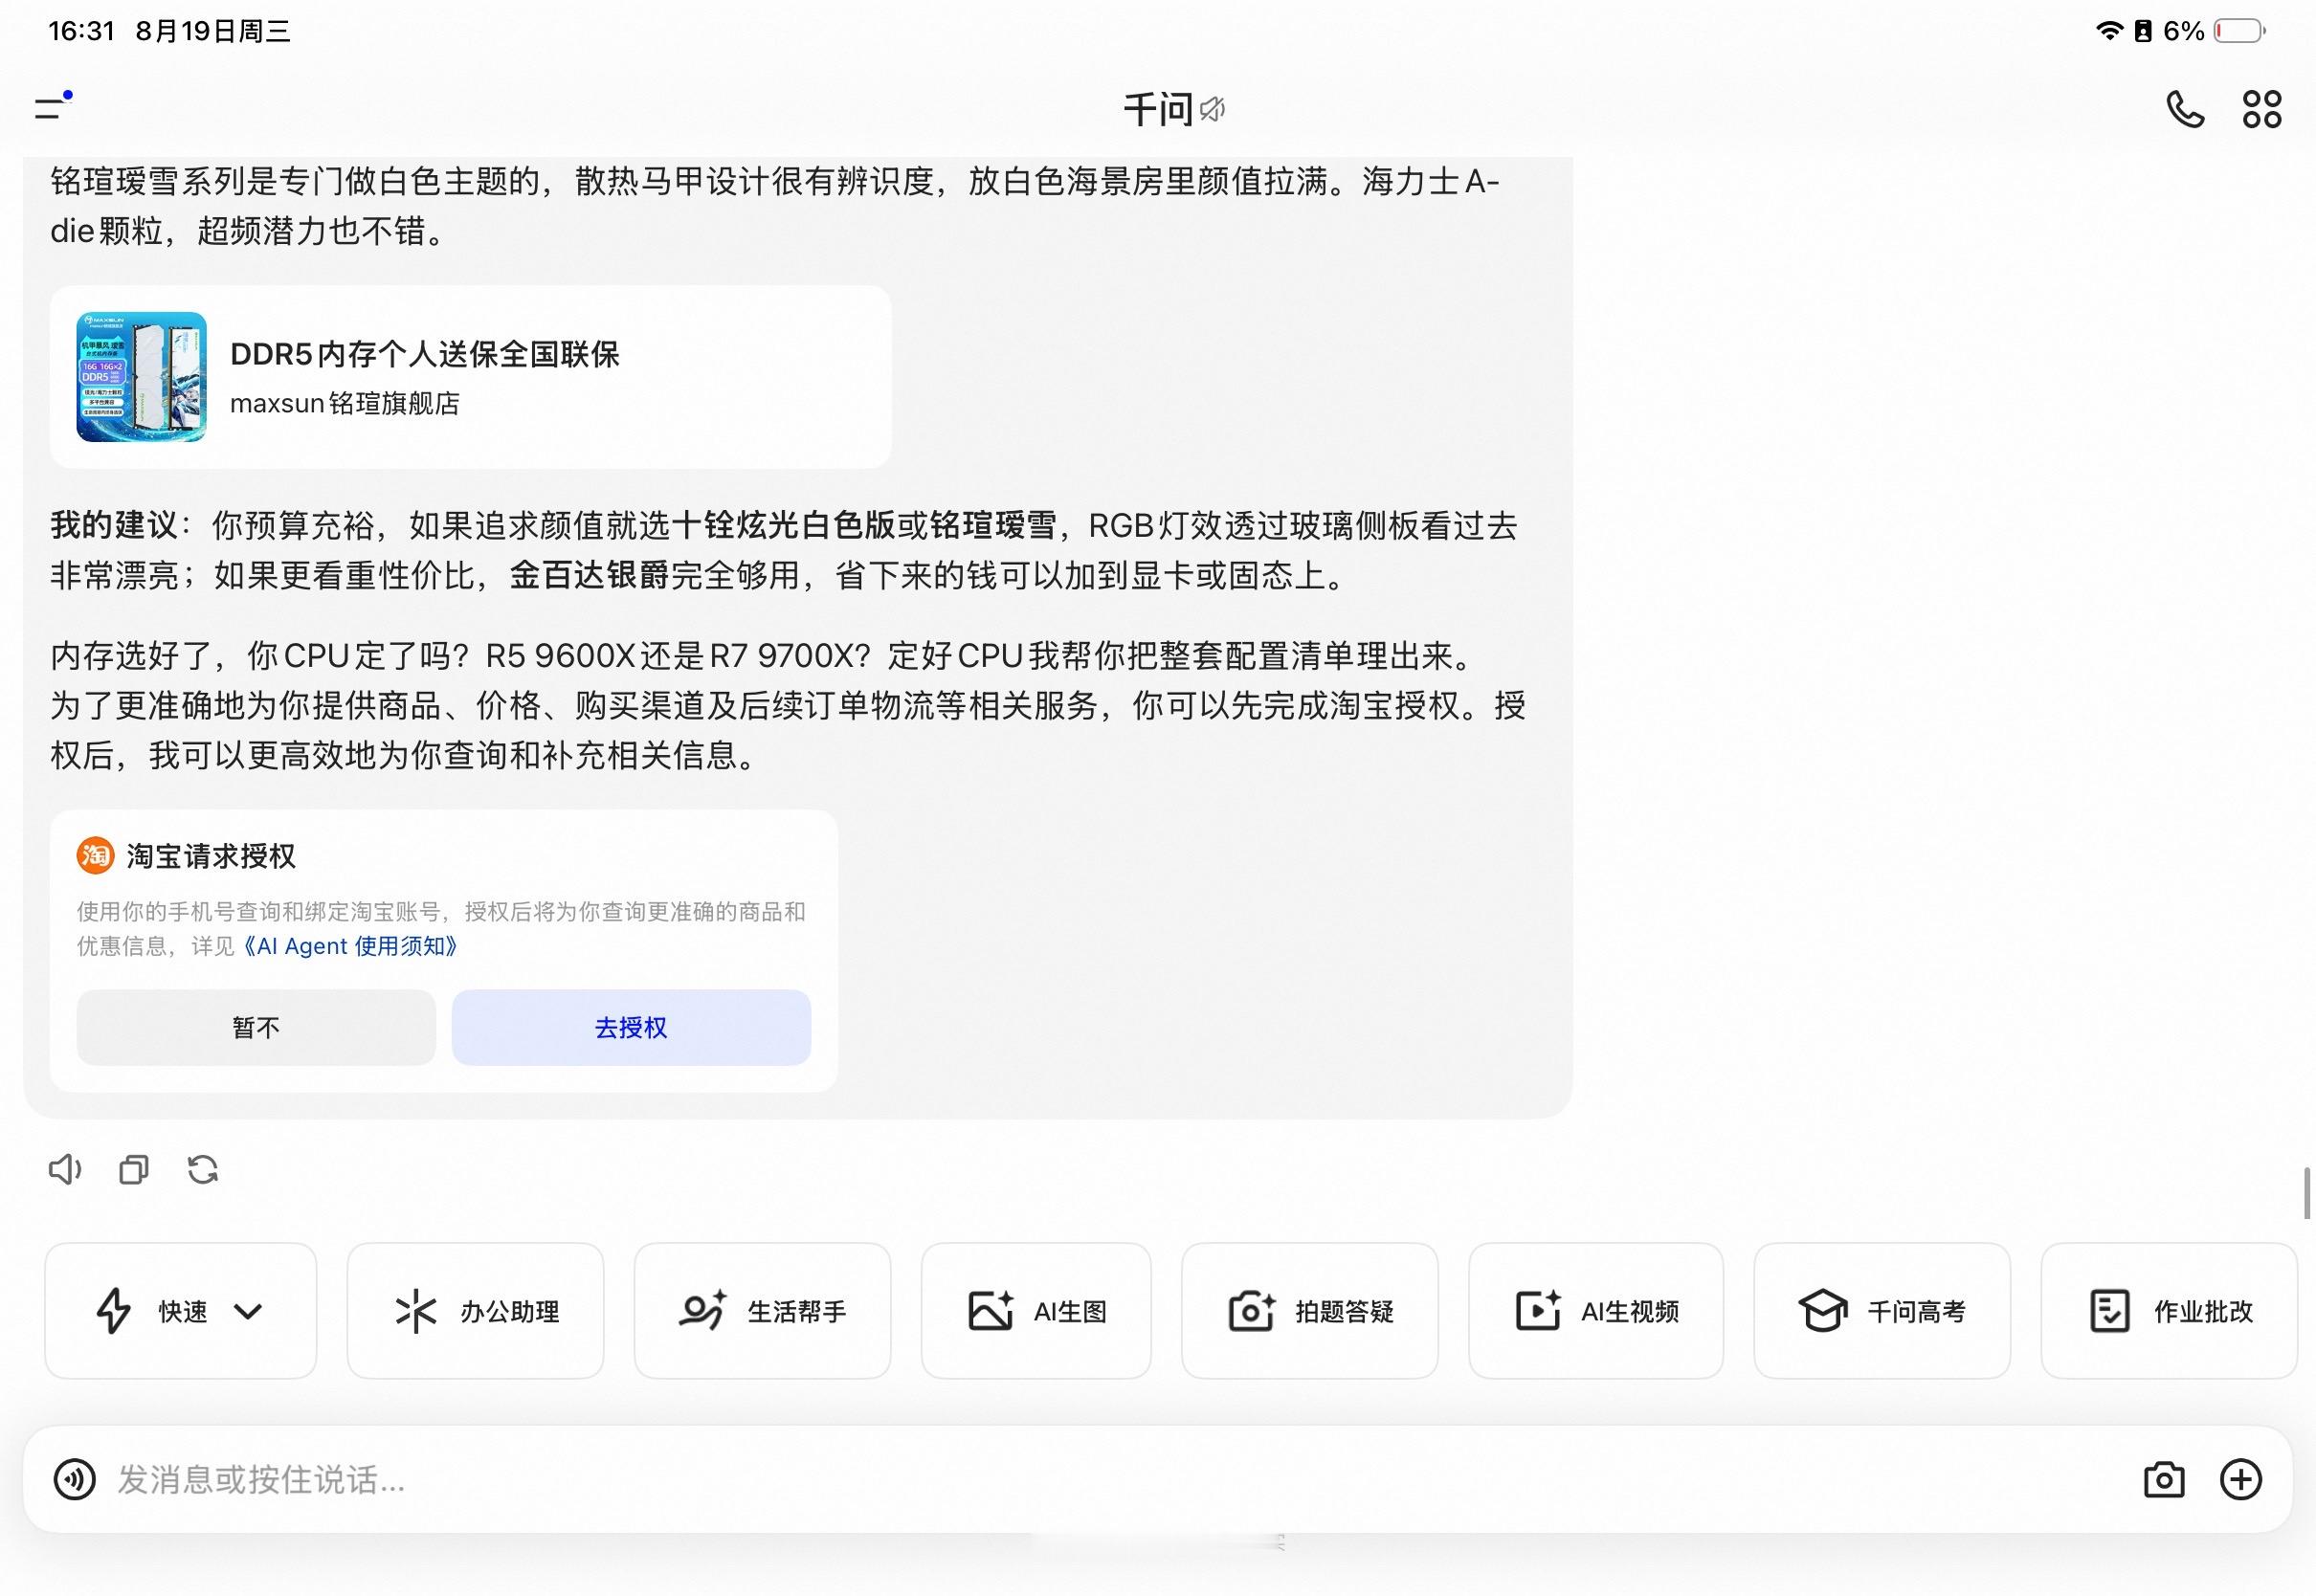Screen dimensions: 2316x1596
Task: Tap the plus icon for more attachments
Action: (2241, 1479)
